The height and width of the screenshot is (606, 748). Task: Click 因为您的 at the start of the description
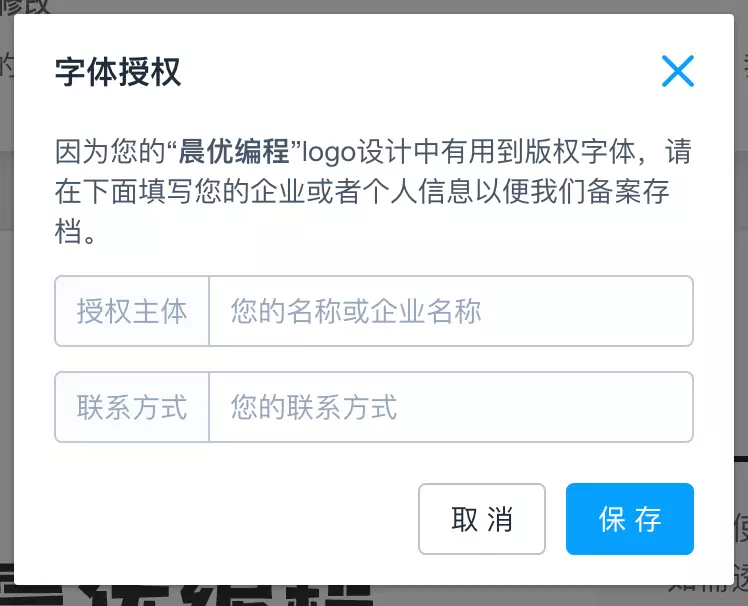click(110, 151)
